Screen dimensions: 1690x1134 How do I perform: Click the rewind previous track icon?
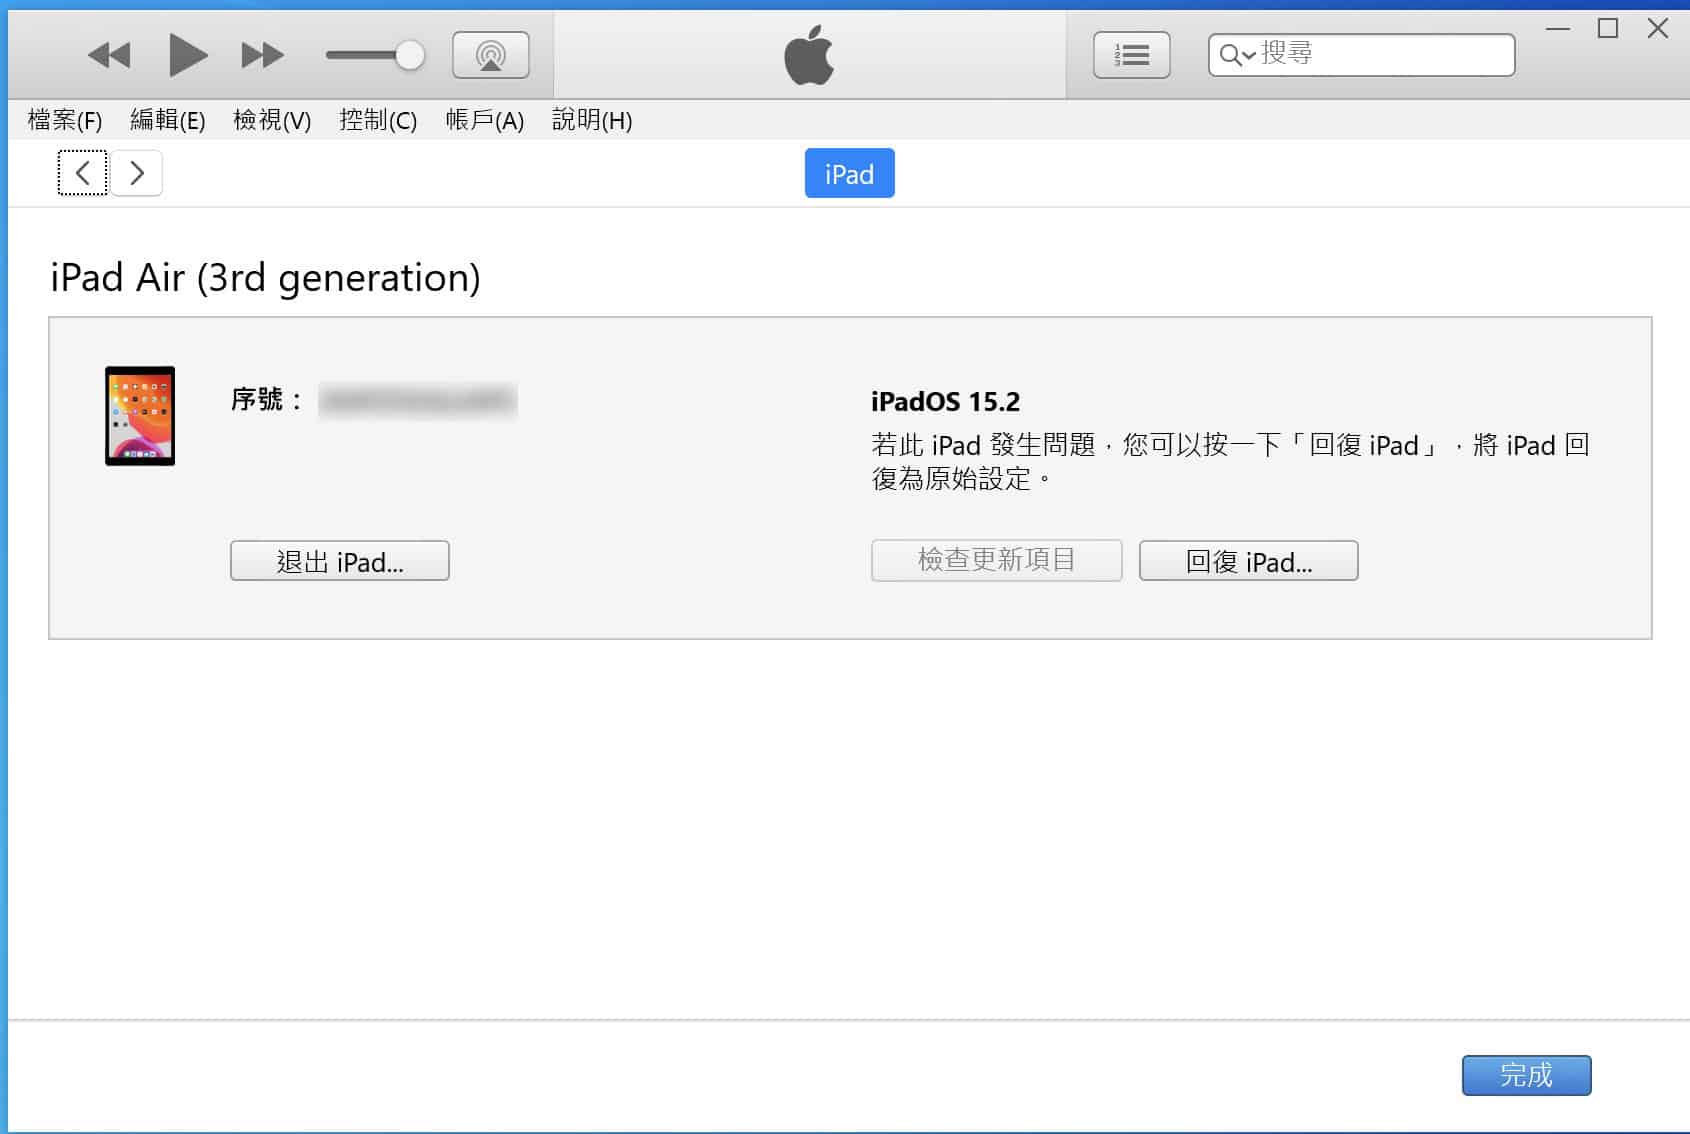click(x=109, y=55)
